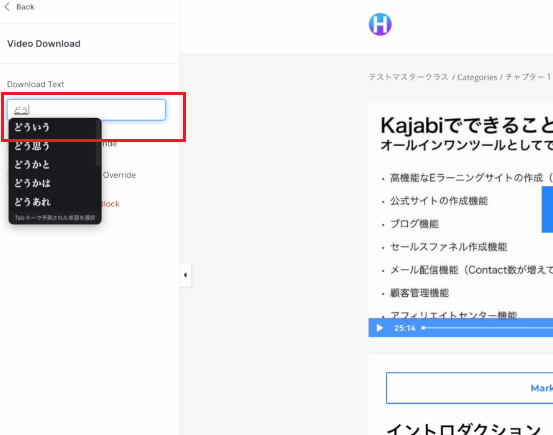Focus the Download Text input field
The image size is (553, 435).
coord(86,110)
